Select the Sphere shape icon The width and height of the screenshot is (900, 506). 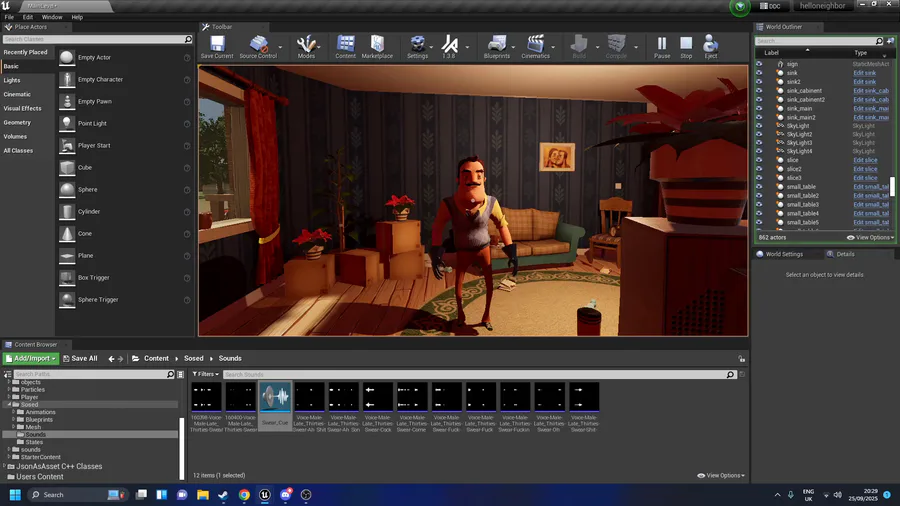(x=67, y=189)
